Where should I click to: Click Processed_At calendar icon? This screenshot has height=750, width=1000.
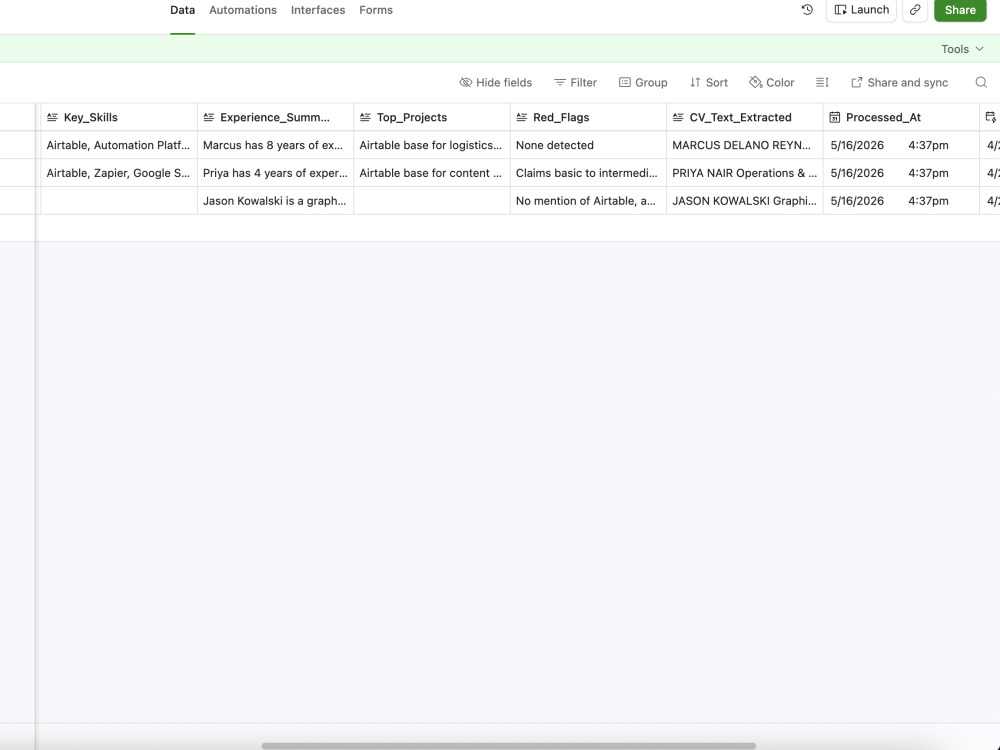tap(834, 117)
